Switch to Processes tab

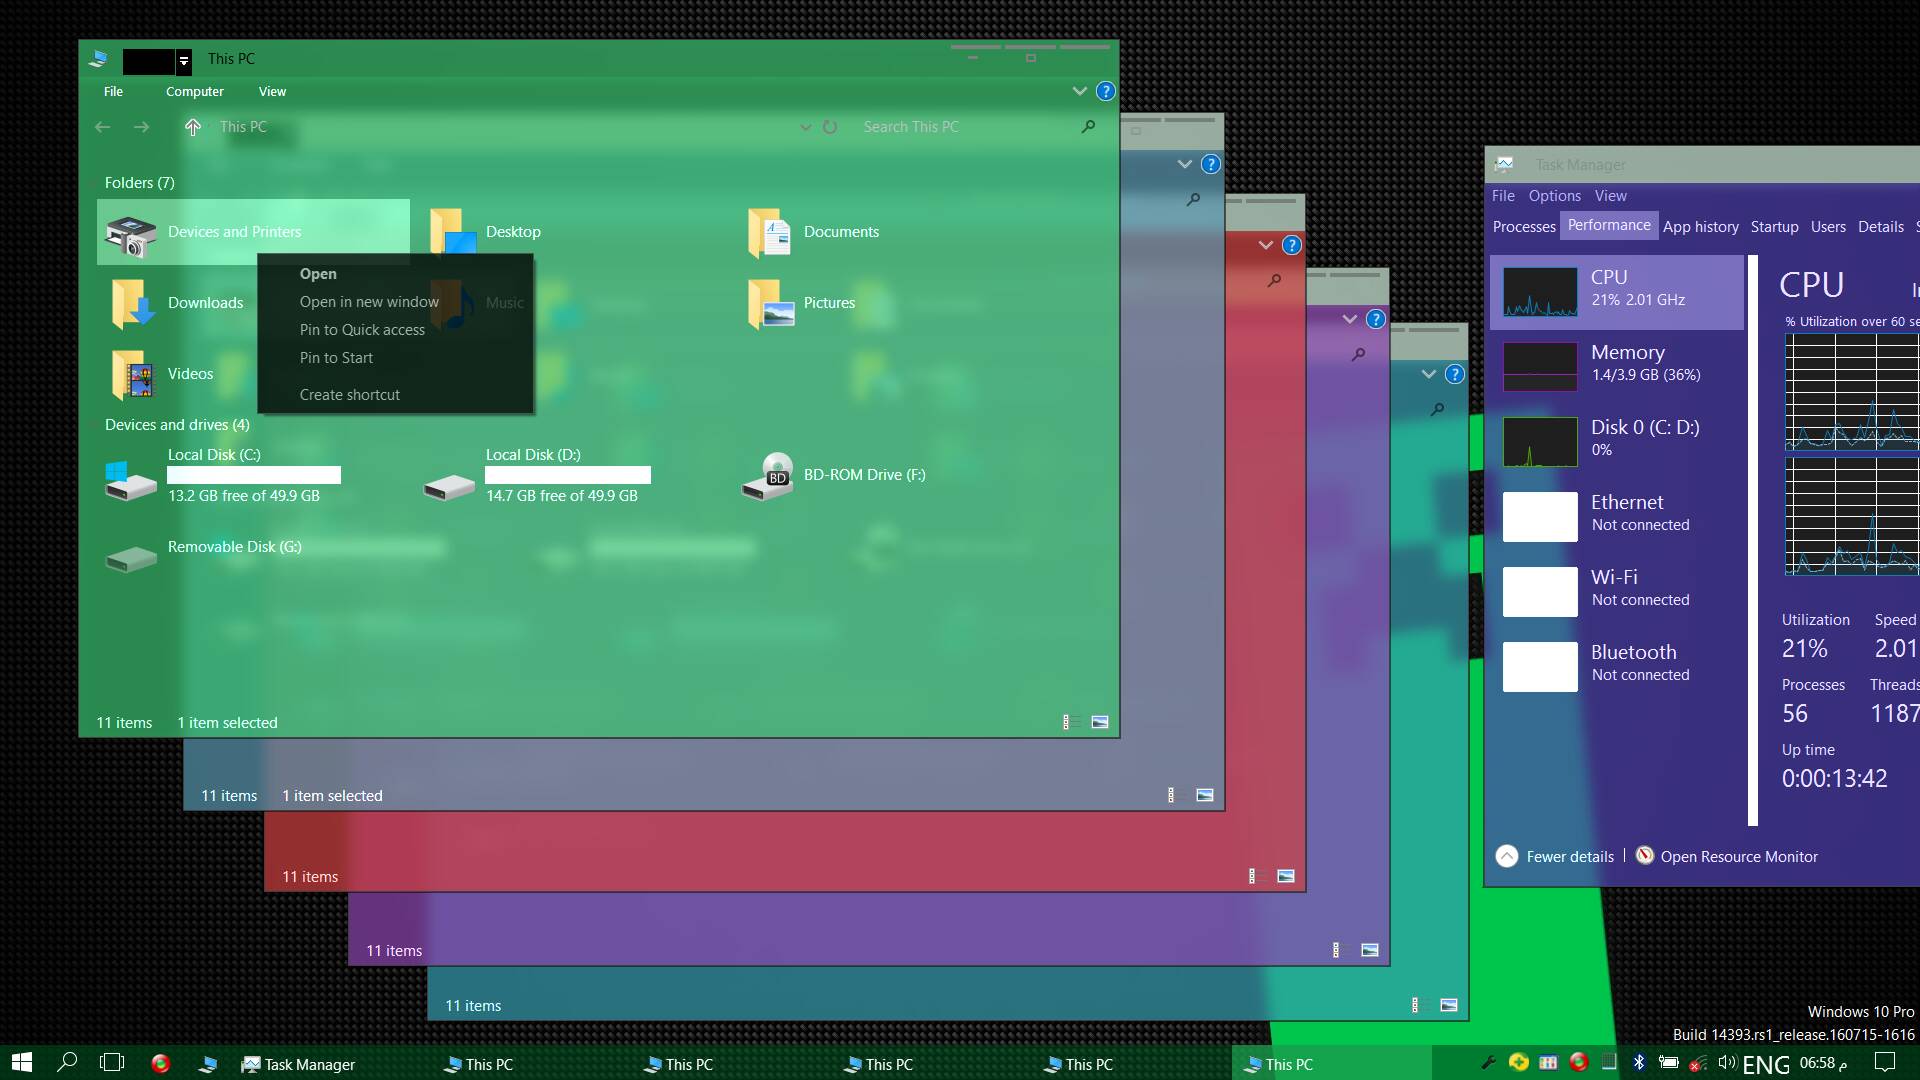point(1524,227)
